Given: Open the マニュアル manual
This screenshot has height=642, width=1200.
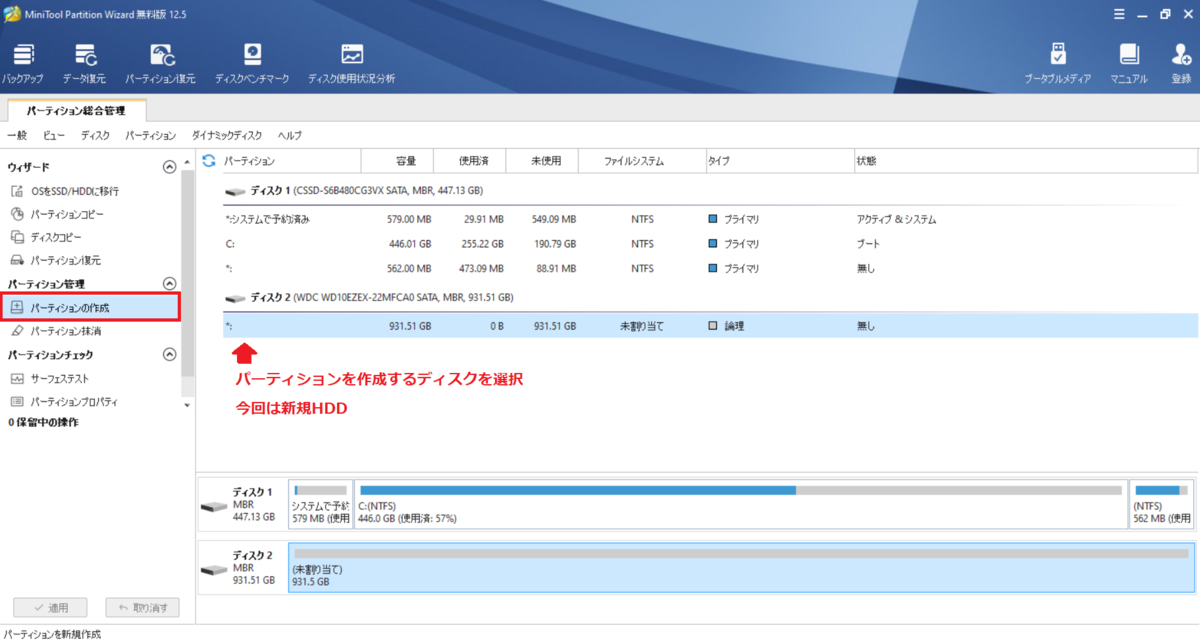Looking at the screenshot, I should pyautogui.click(x=1129, y=60).
